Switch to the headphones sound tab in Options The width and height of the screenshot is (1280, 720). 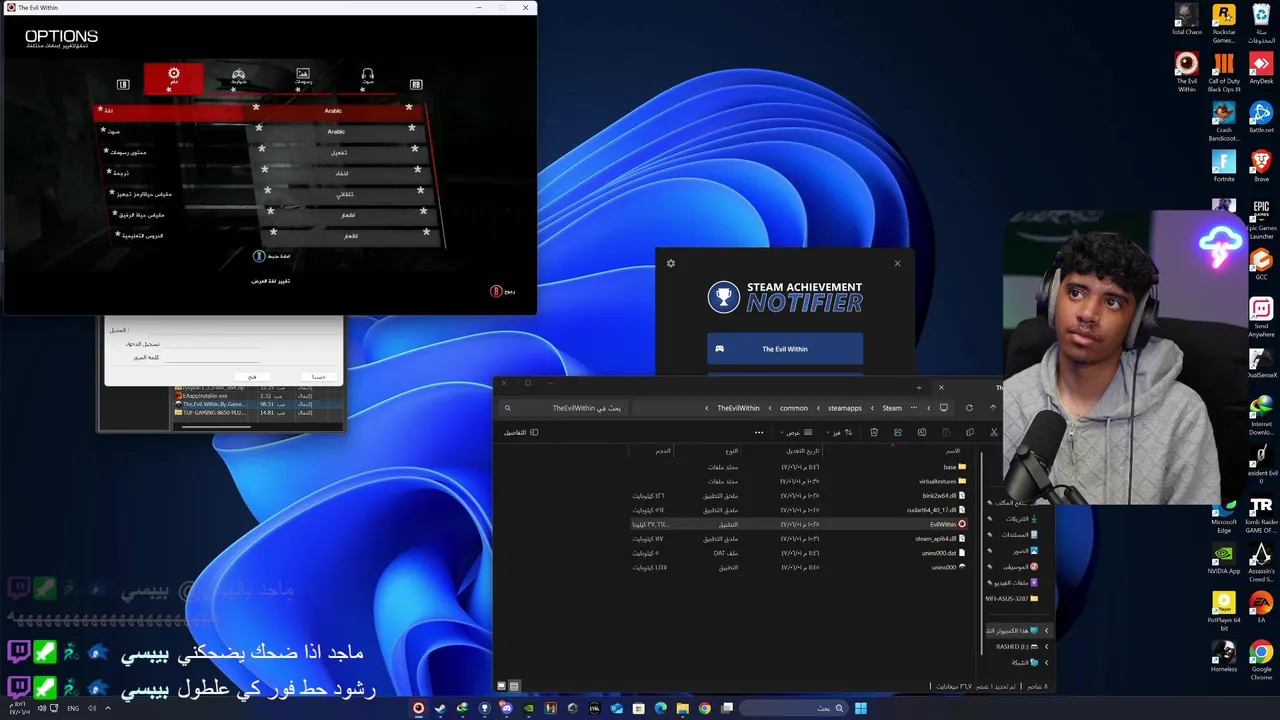pyautogui.click(x=367, y=77)
